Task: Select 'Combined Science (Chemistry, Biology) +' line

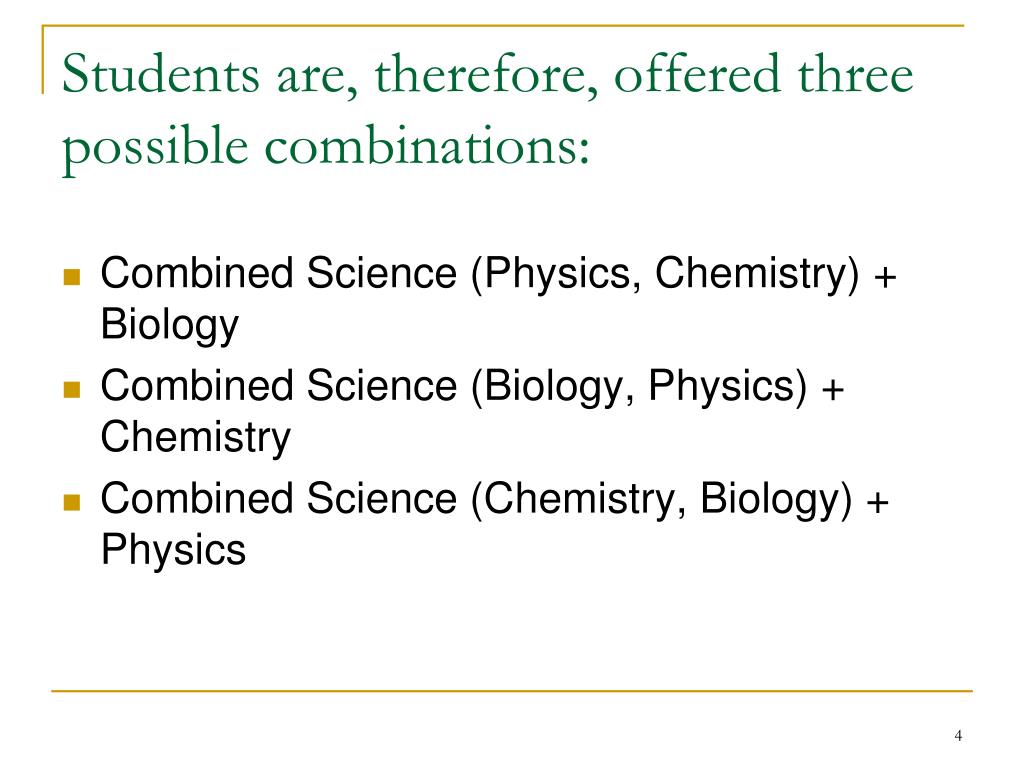Action: pyautogui.click(x=495, y=500)
